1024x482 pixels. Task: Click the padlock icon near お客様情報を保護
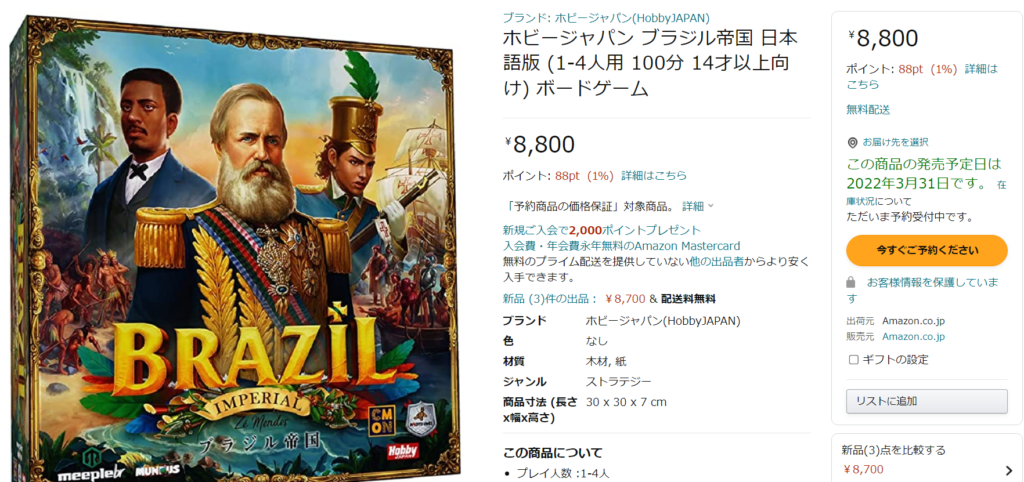tap(850, 283)
